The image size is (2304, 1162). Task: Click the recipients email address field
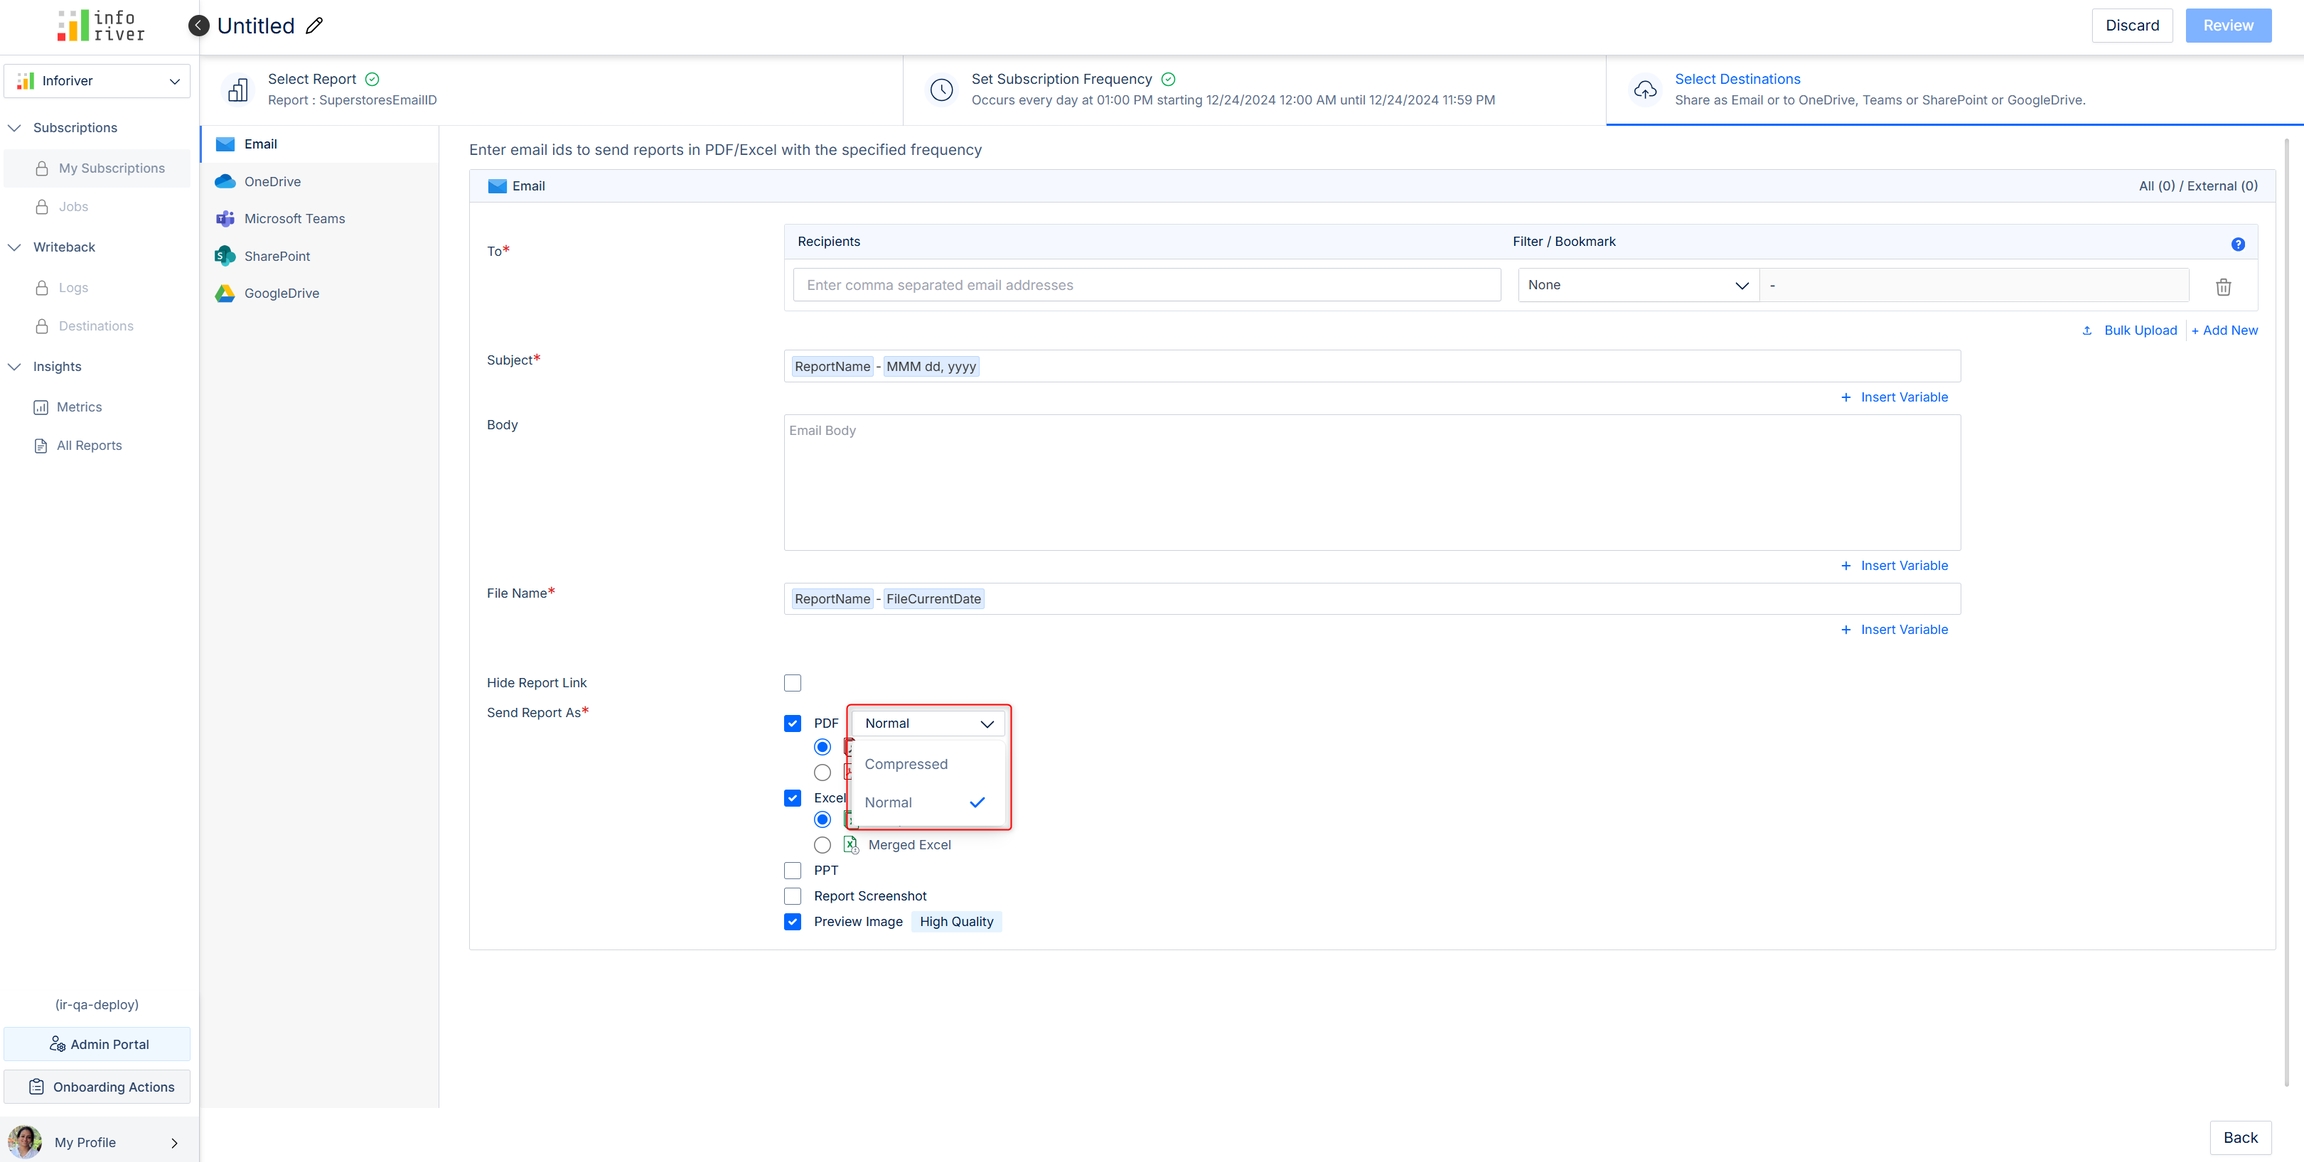[1147, 285]
